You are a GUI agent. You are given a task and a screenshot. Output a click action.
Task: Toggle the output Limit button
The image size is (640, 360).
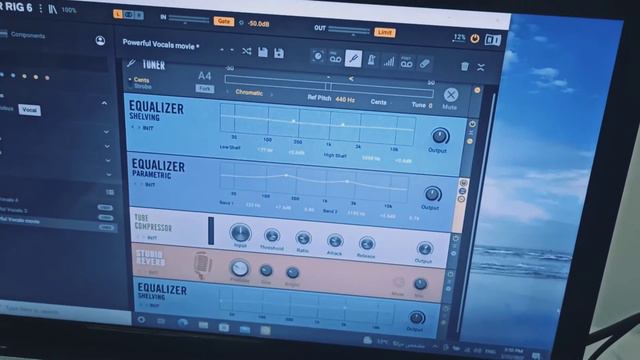pyautogui.click(x=384, y=32)
